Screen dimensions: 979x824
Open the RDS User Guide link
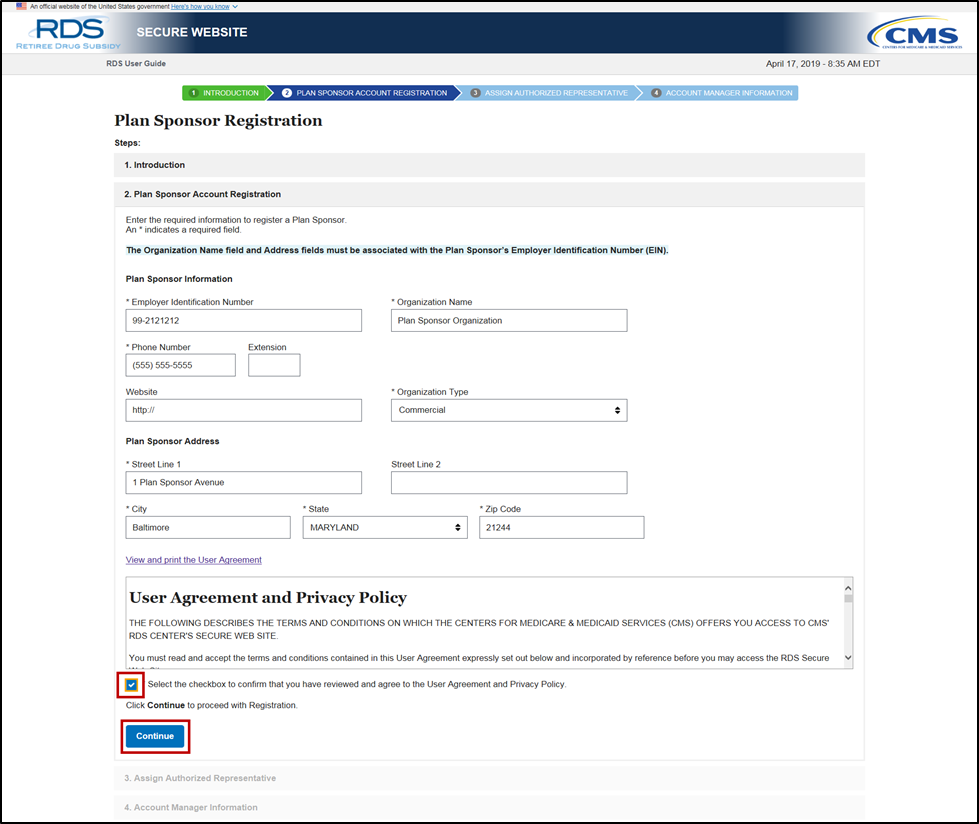(134, 64)
